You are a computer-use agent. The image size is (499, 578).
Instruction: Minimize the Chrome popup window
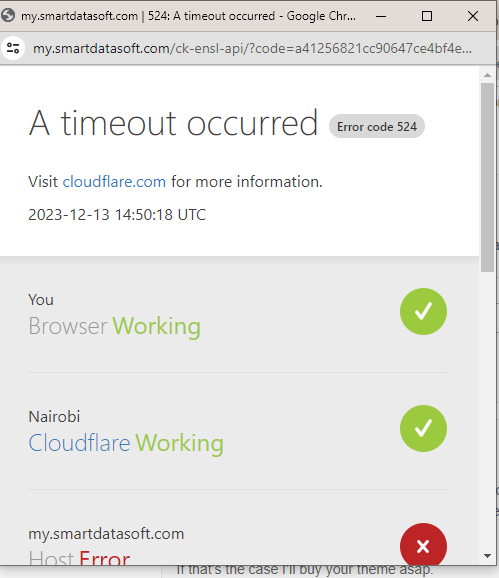coord(381,16)
